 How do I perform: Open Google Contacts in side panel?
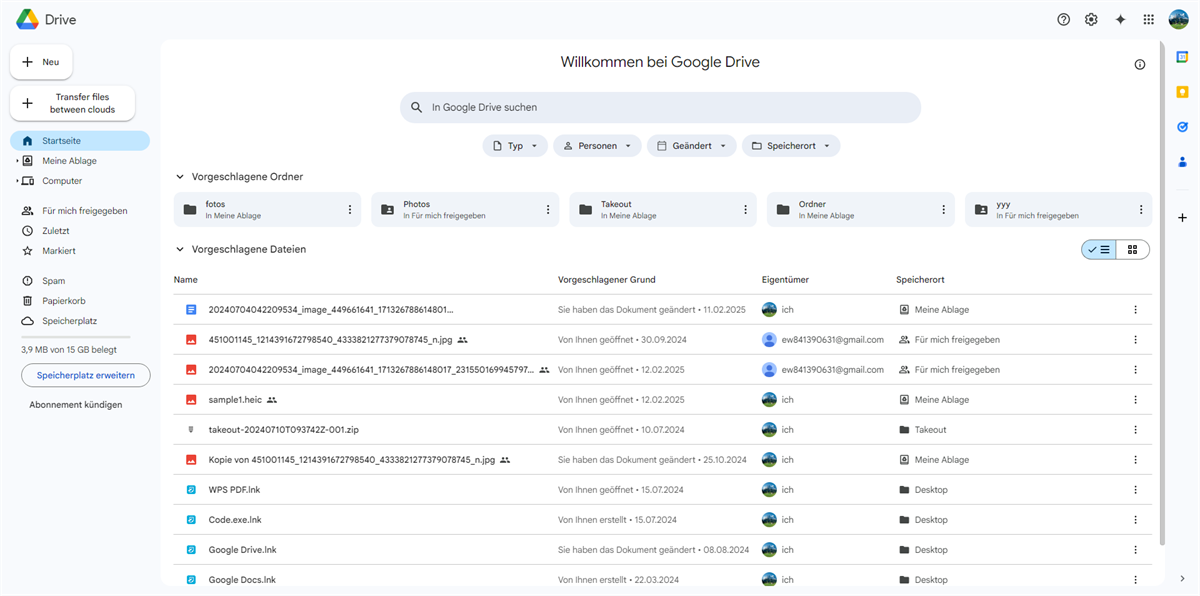pyautogui.click(x=1182, y=161)
